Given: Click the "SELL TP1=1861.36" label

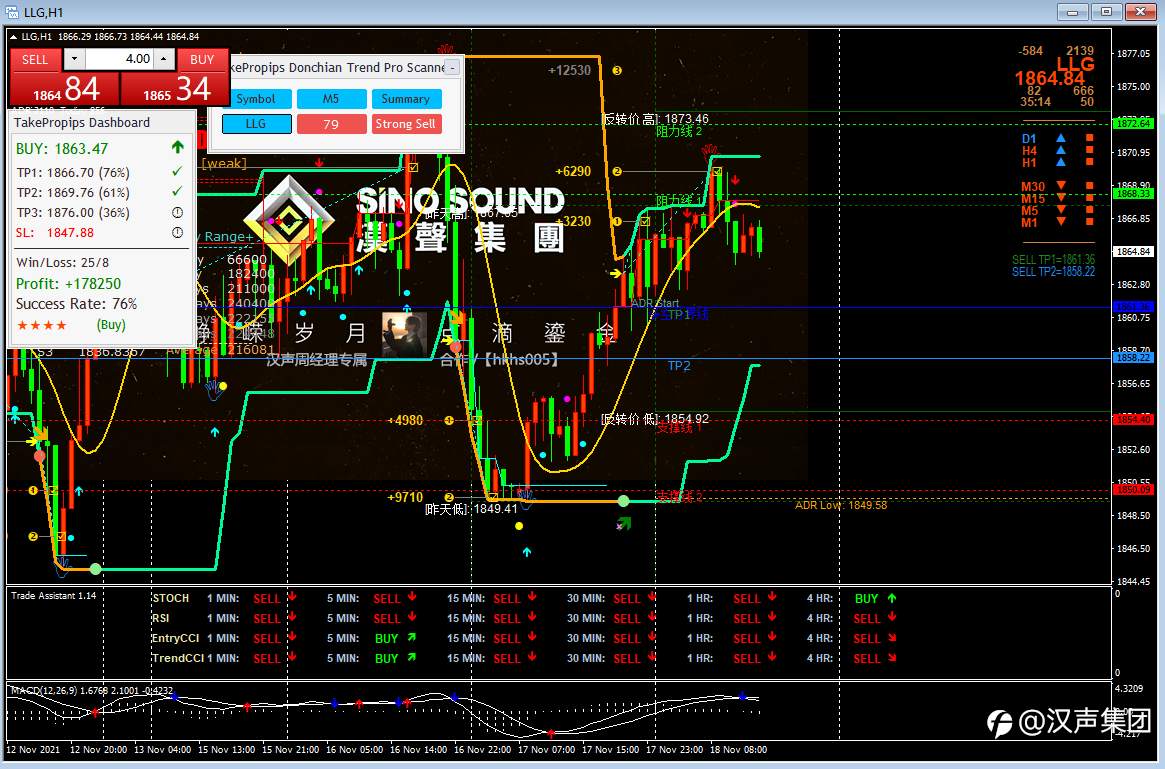Looking at the screenshot, I should [1053, 259].
